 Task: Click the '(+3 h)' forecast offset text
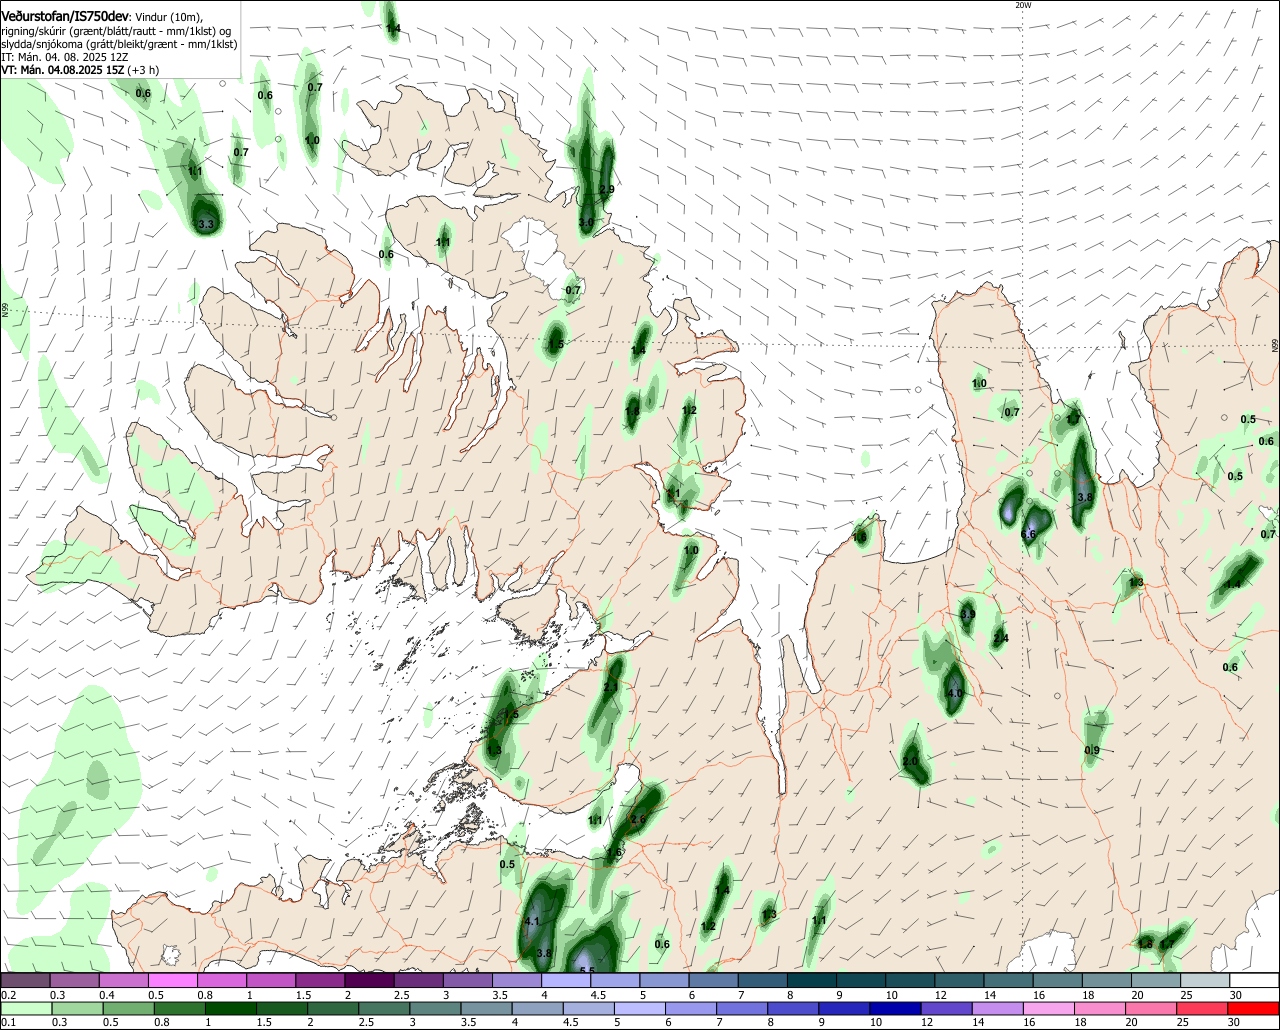tap(145, 70)
